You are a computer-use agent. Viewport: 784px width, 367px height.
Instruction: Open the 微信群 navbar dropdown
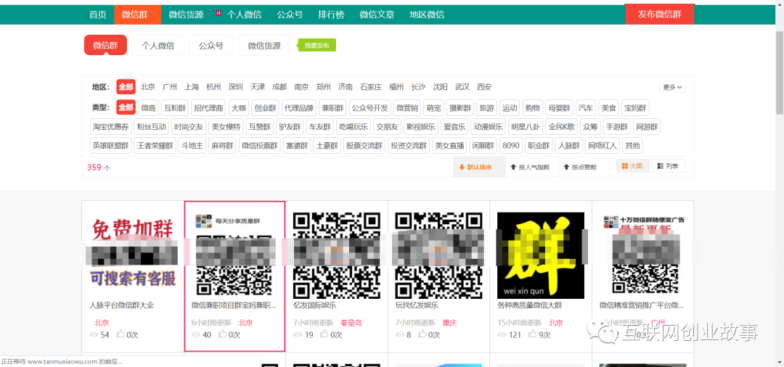(x=138, y=14)
